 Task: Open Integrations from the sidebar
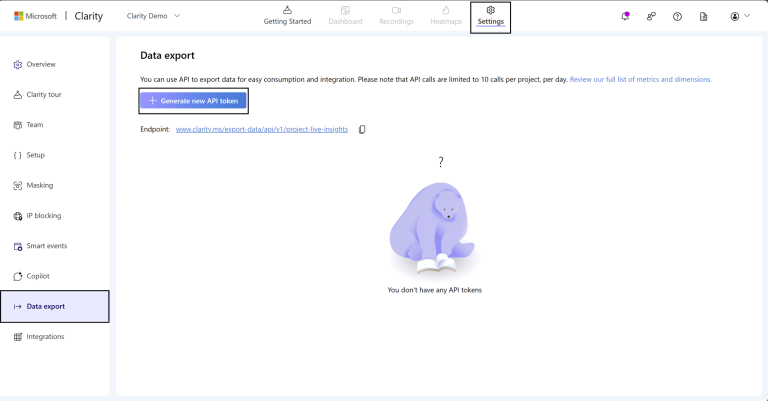(x=45, y=336)
